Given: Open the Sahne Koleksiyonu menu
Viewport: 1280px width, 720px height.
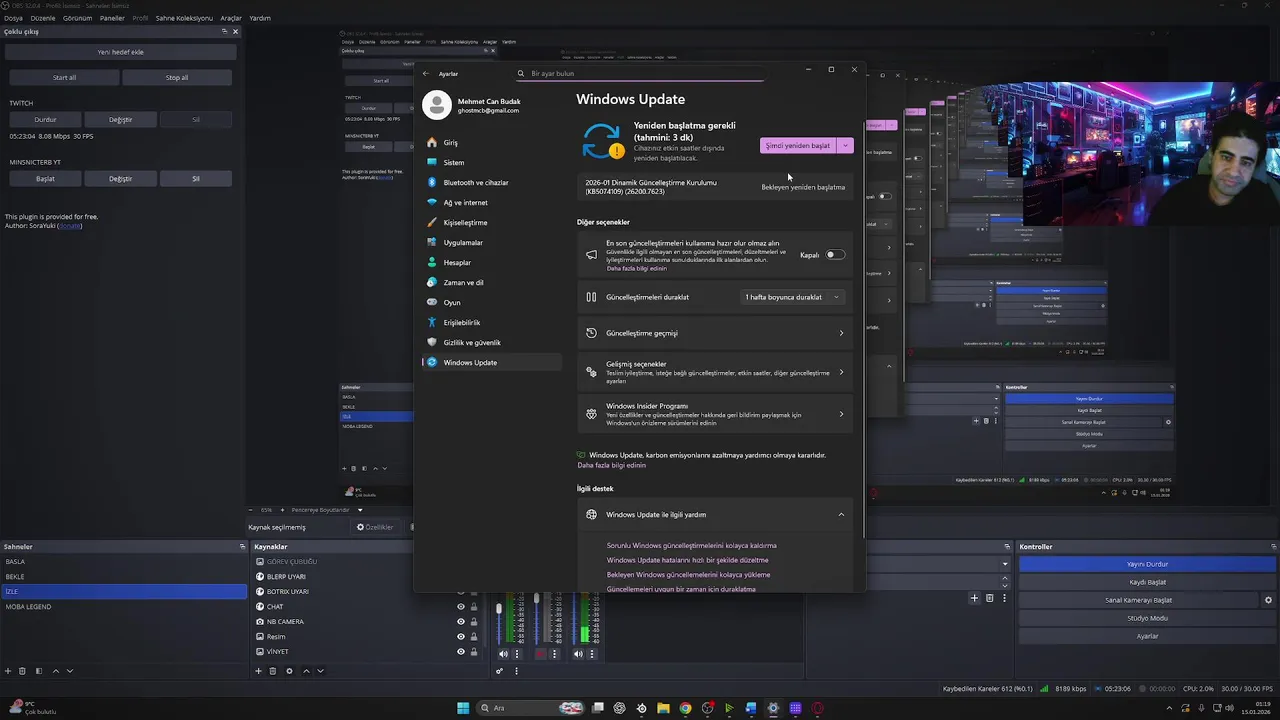Looking at the screenshot, I should pos(185,18).
